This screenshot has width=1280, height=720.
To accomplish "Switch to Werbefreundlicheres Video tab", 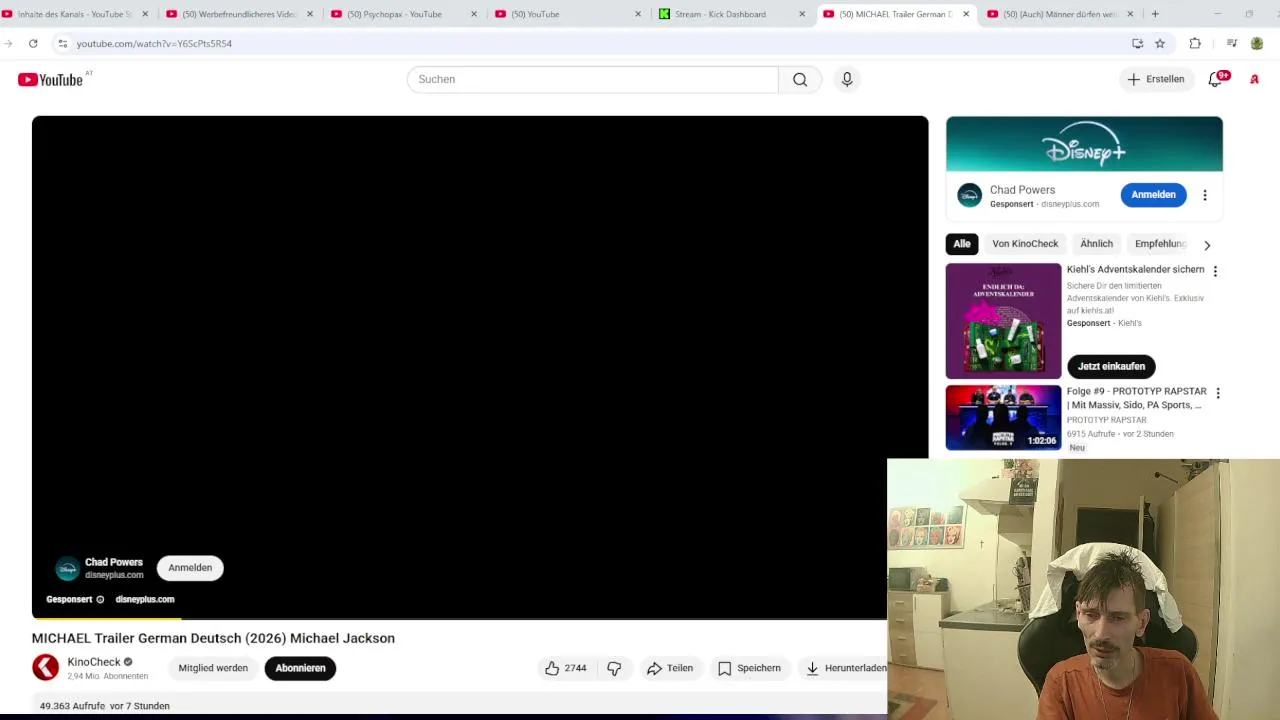I will 240,14.
